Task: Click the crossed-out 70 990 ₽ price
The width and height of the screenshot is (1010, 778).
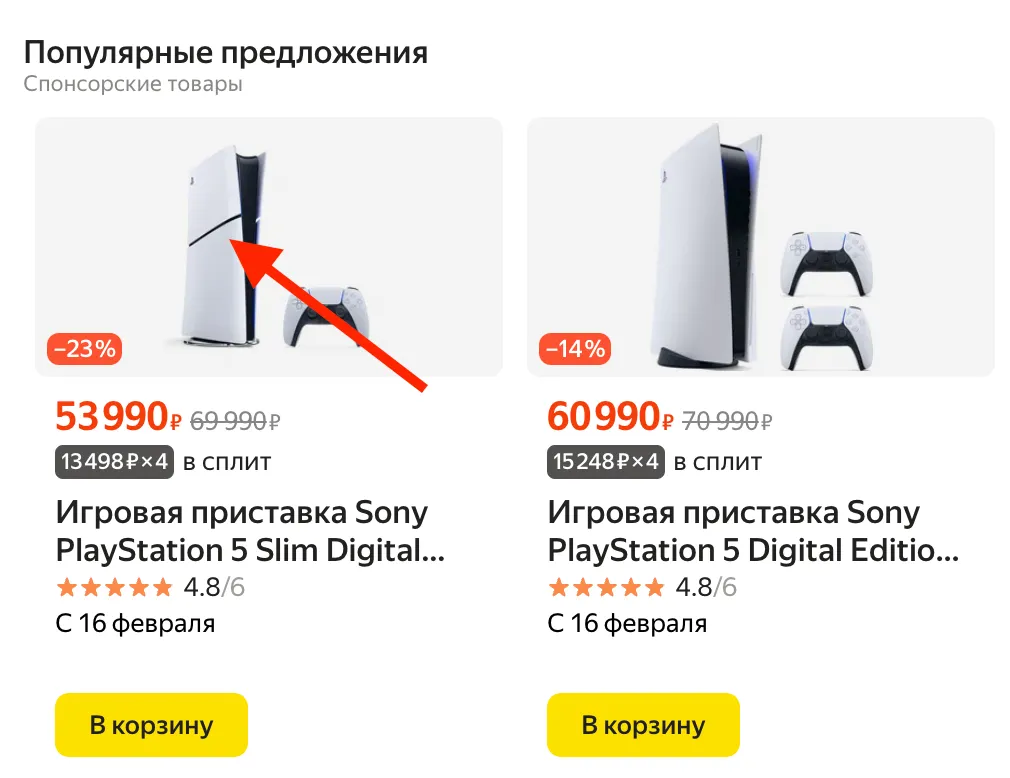Action: pos(727,421)
